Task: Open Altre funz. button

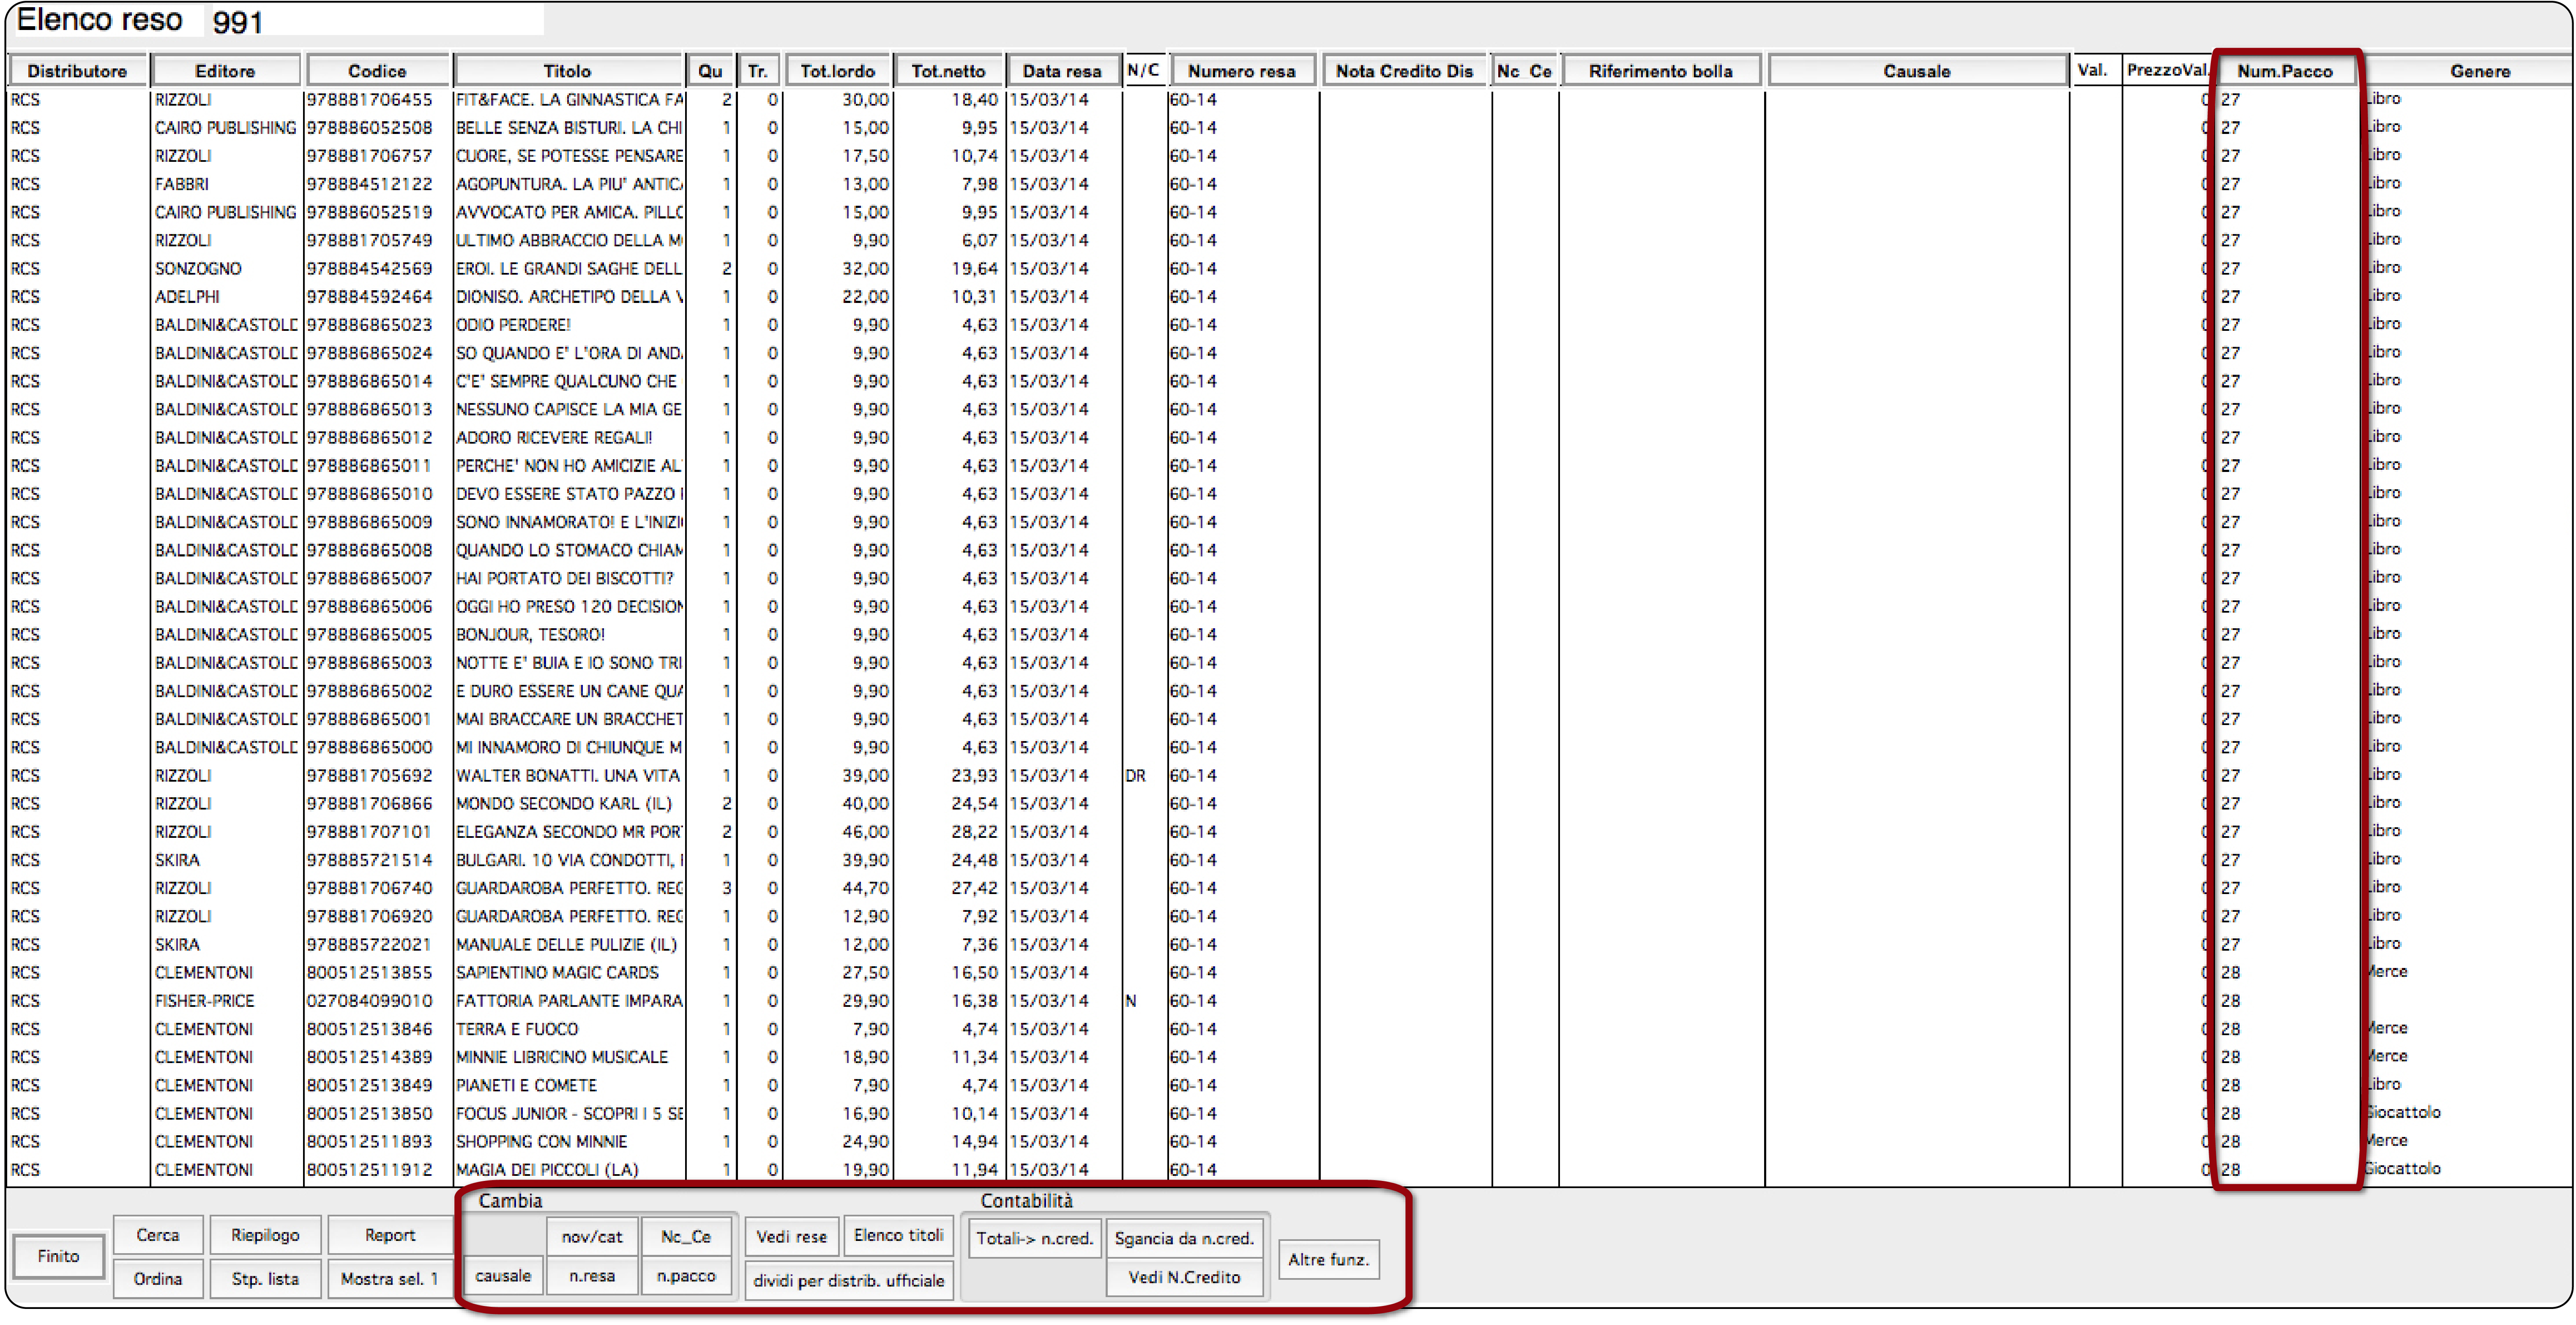Action: [x=1329, y=1260]
